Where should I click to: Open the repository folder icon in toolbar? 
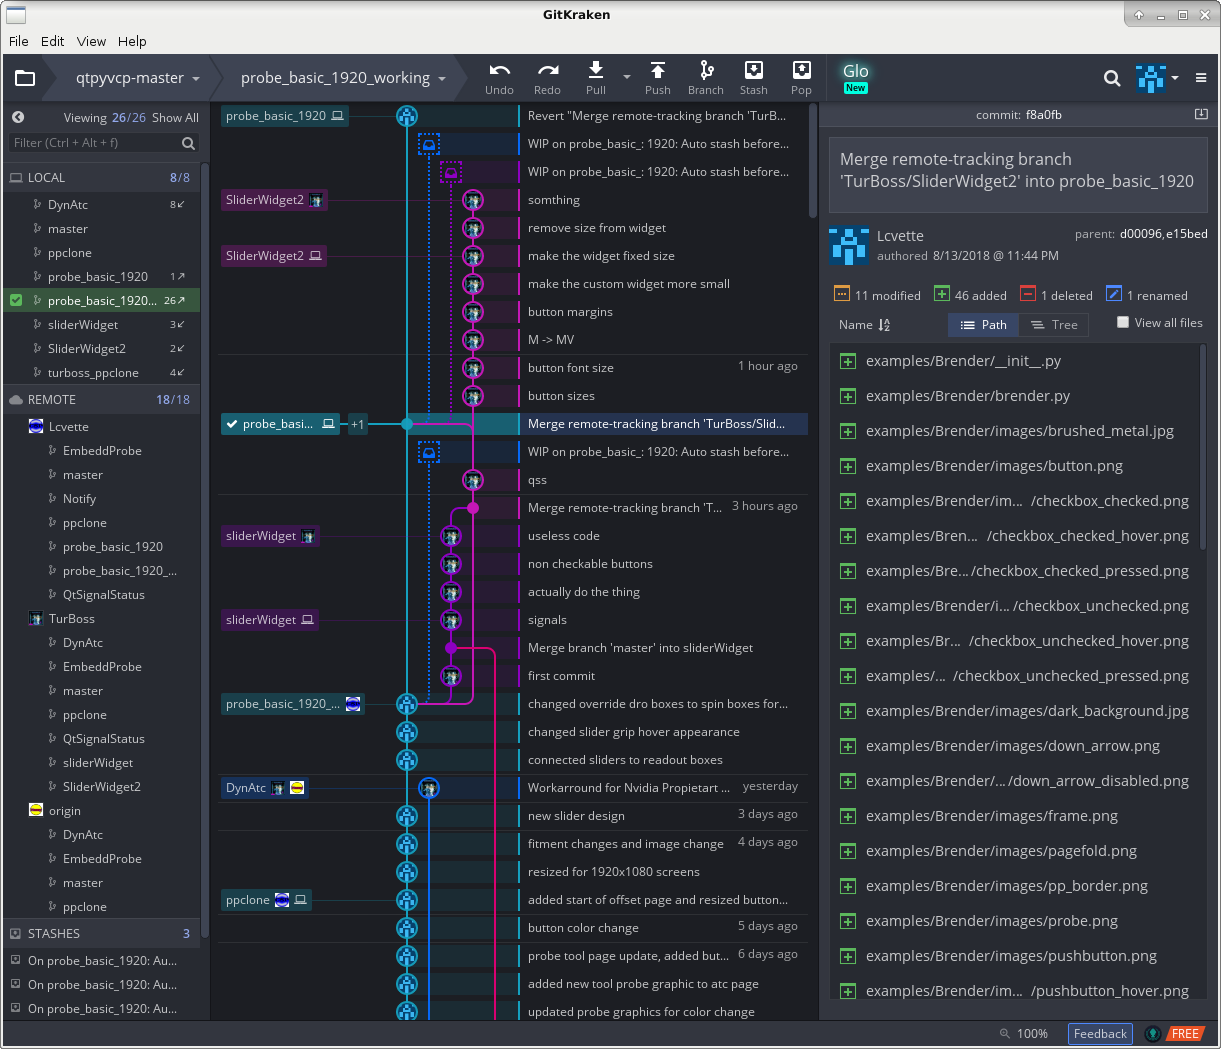tap(25, 78)
